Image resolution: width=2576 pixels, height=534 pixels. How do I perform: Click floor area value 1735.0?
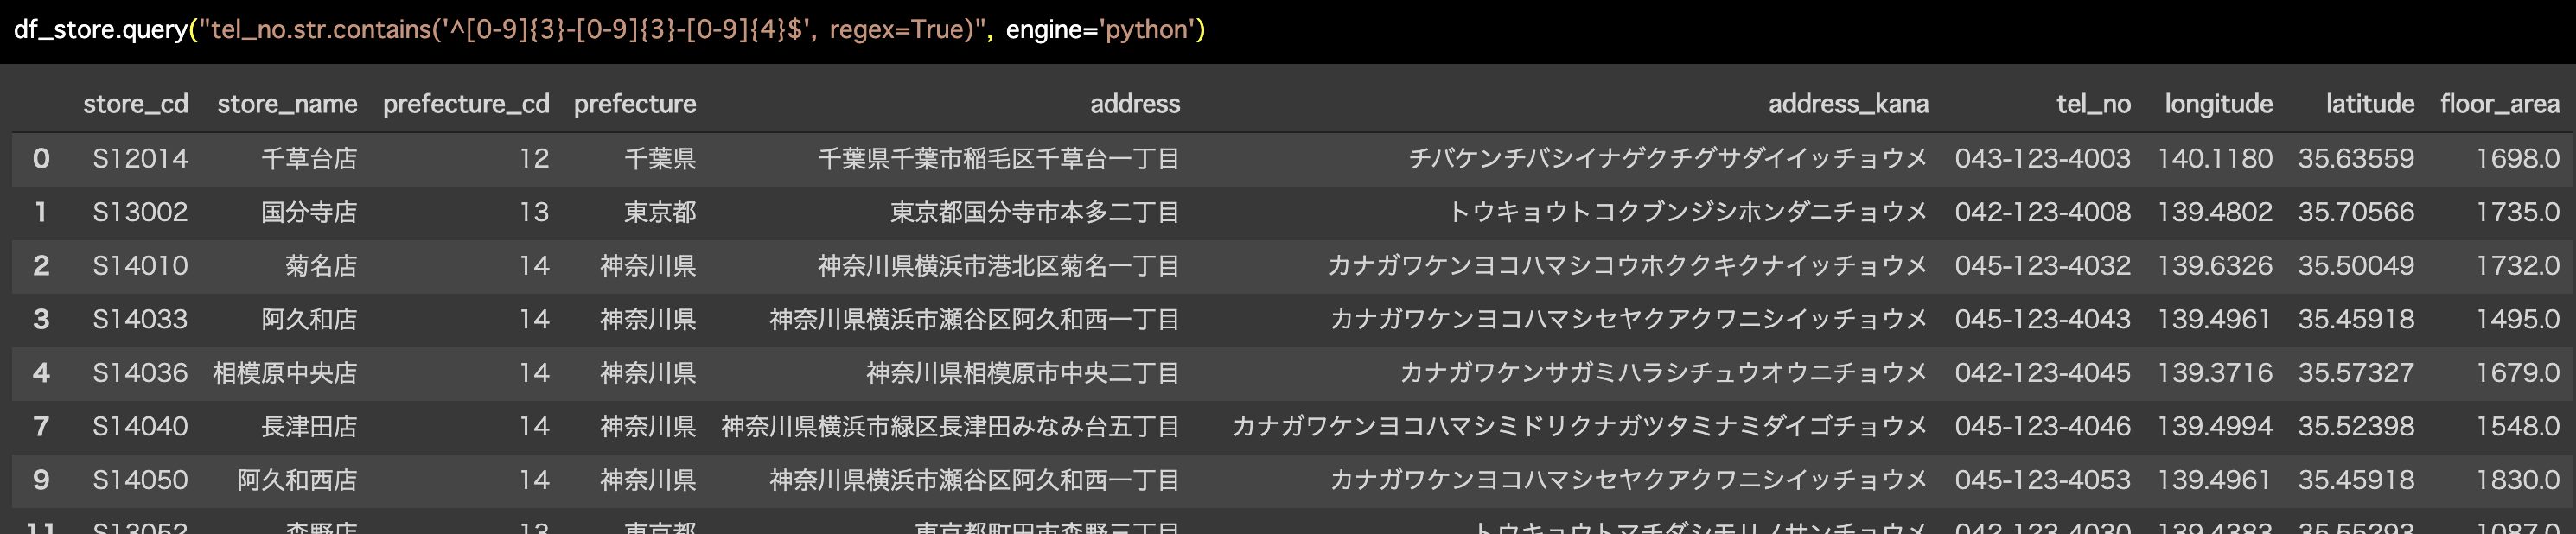2517,212
